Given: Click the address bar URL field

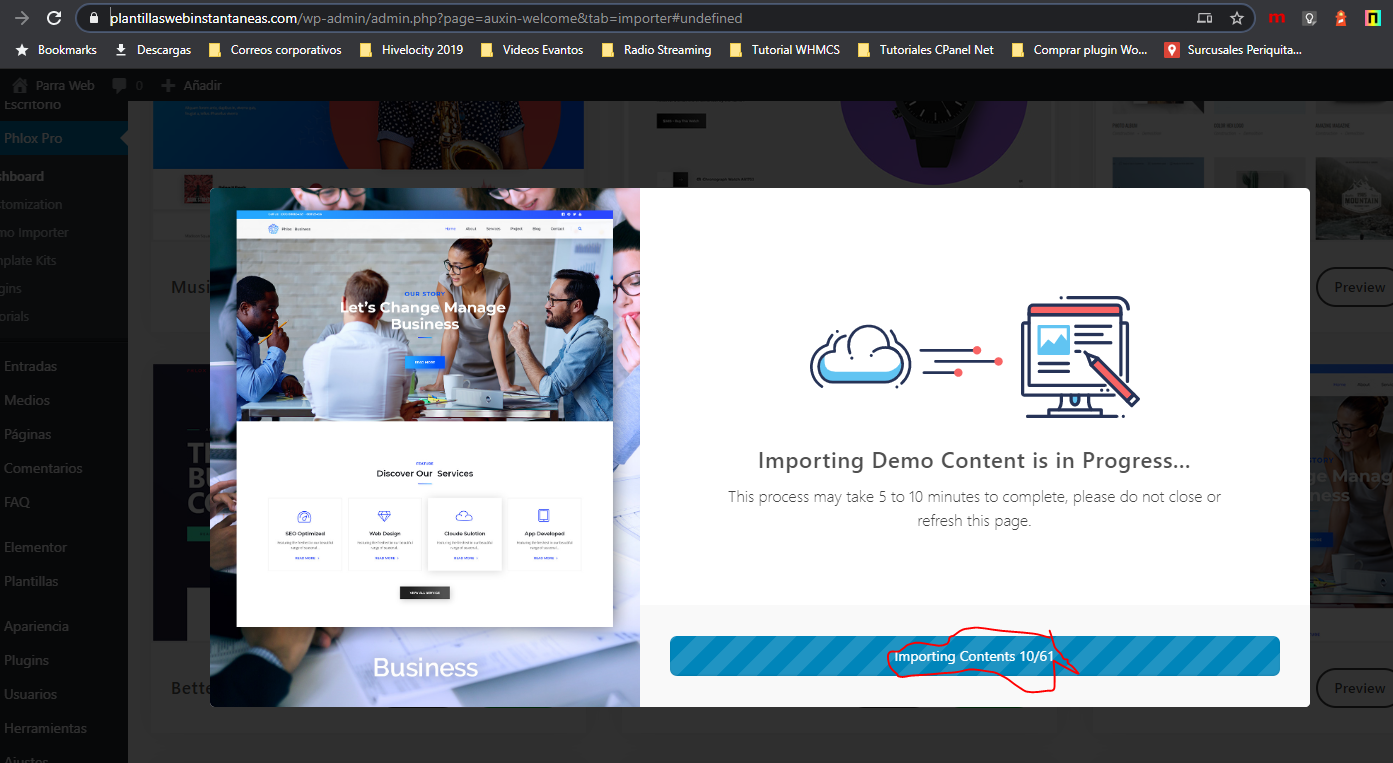Looking at the screenshot, I should (x=640, y=18).
